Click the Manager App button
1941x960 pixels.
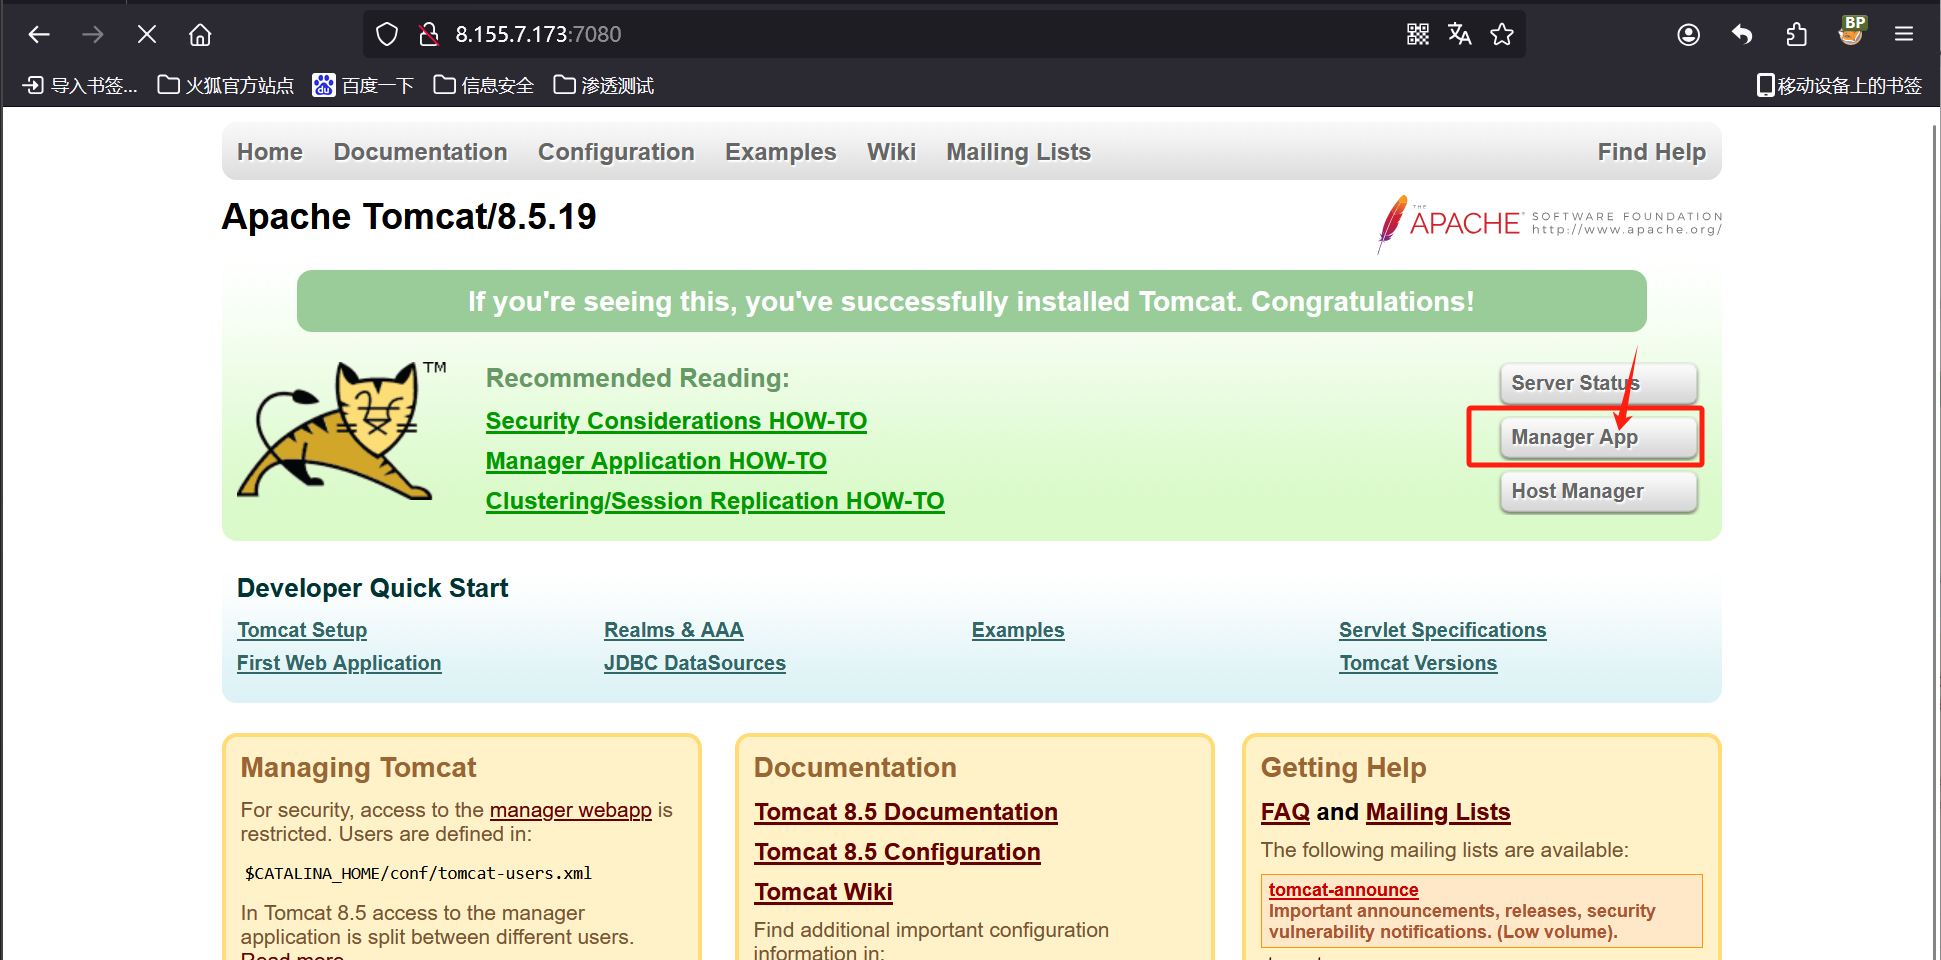(1598, 437)
